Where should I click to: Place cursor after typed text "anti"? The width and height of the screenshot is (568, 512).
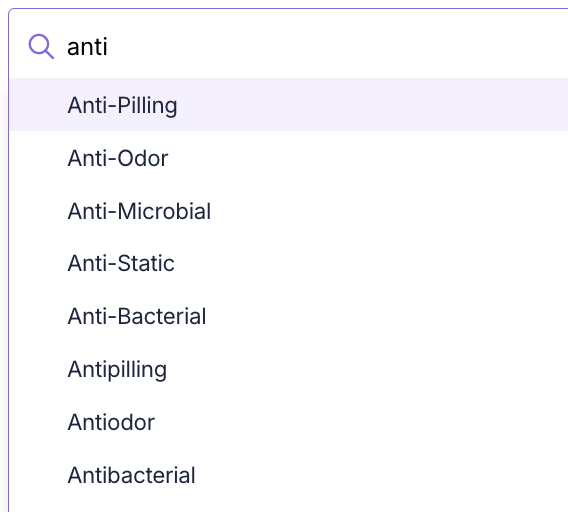coord(108,47)
